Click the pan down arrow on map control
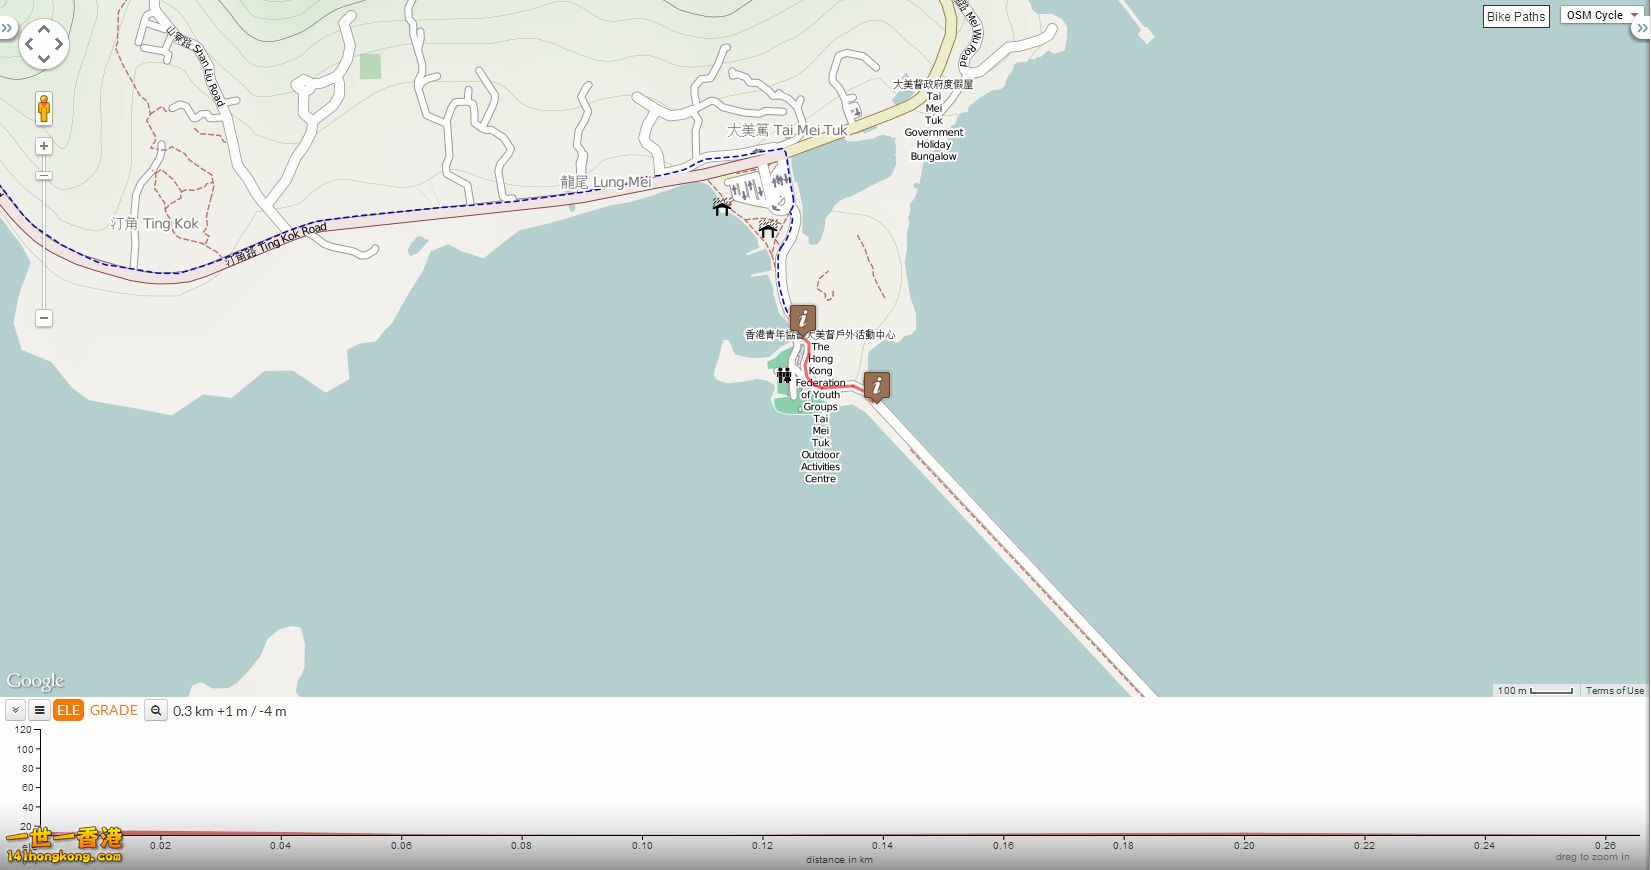 (43, 59)
